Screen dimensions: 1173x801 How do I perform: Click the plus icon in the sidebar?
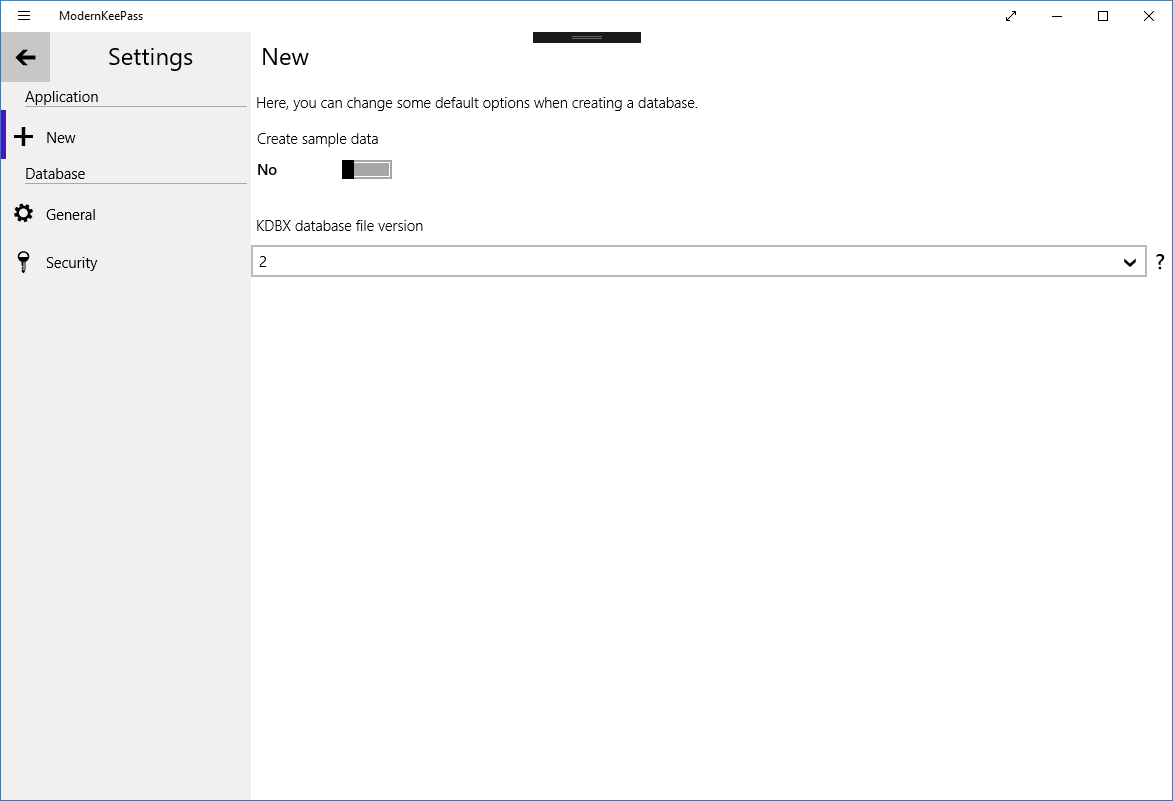(24, 138)
